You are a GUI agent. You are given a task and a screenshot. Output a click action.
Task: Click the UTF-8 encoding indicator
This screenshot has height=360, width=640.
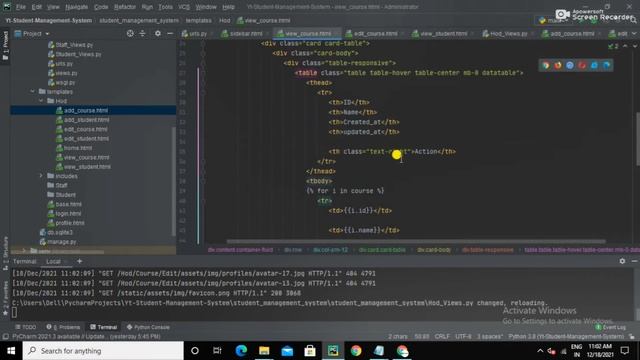(463, 336)
